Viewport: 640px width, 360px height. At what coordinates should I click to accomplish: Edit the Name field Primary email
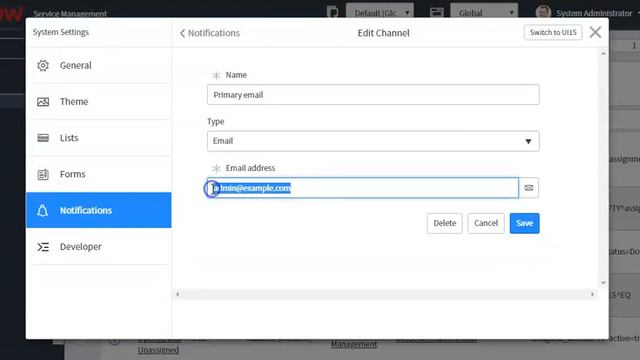373,95
